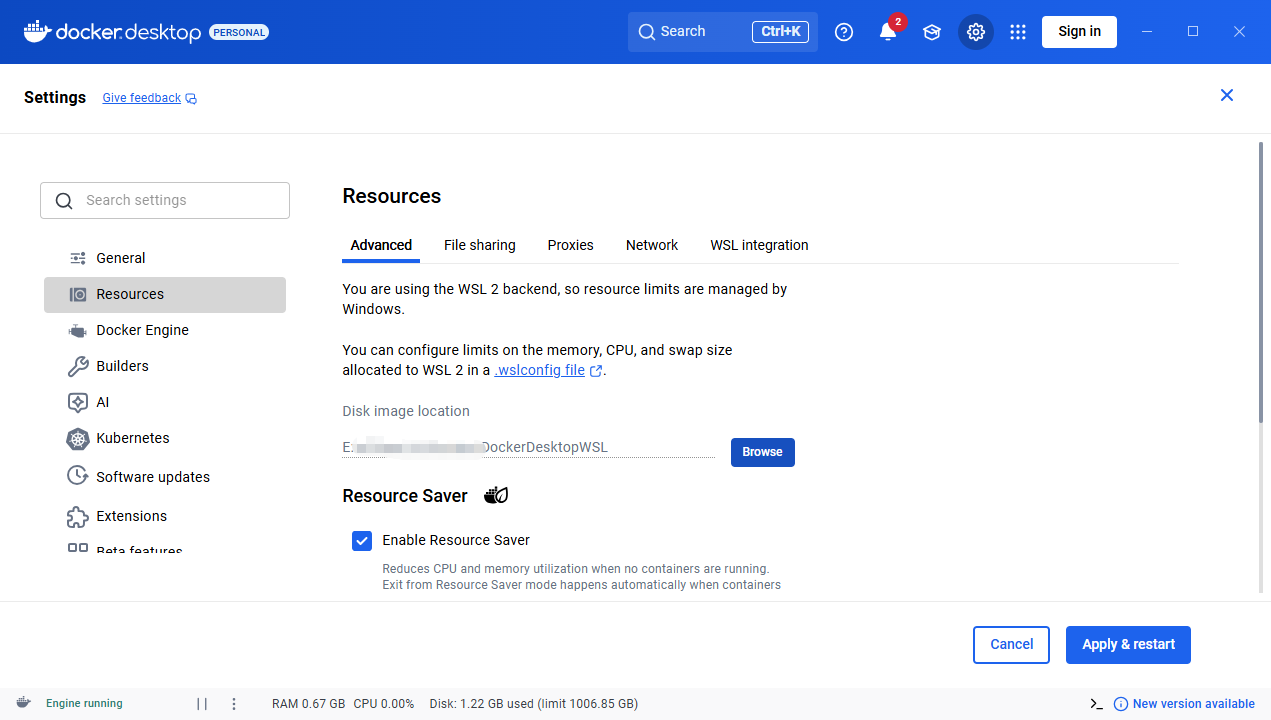This screenshot has height=720, width=1271.
Task: Click Apply & restart button
Action: pyautogui.click(x=1128, y=645)
